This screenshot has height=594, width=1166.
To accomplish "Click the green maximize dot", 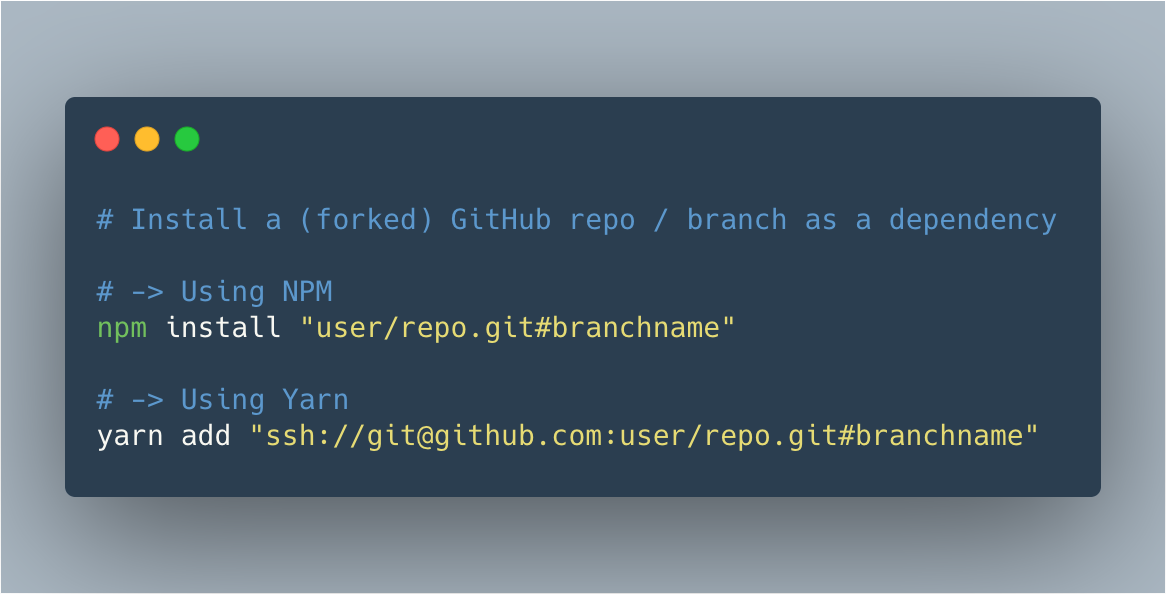I will pyautogui.click(x=187, y=139).
